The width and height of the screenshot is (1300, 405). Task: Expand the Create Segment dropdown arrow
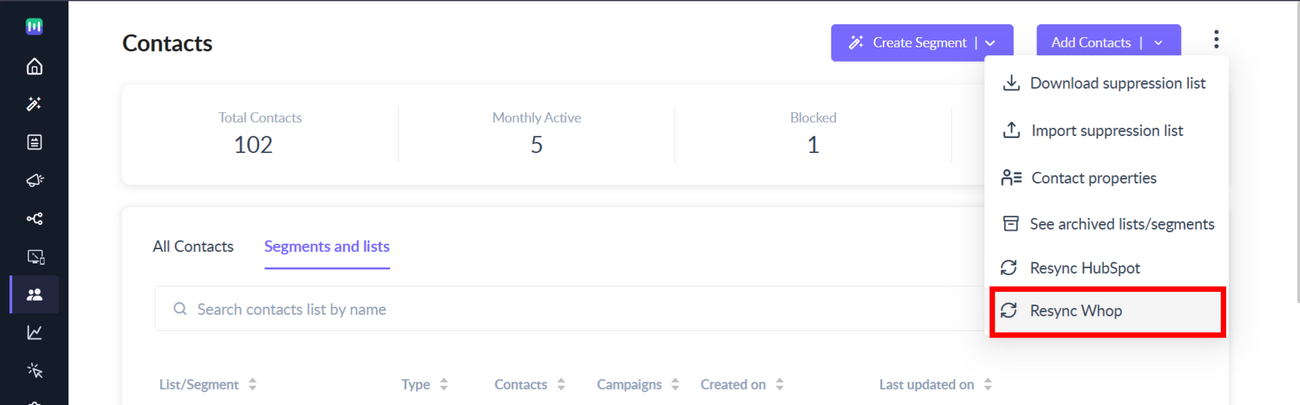click(x=990, y=43)
